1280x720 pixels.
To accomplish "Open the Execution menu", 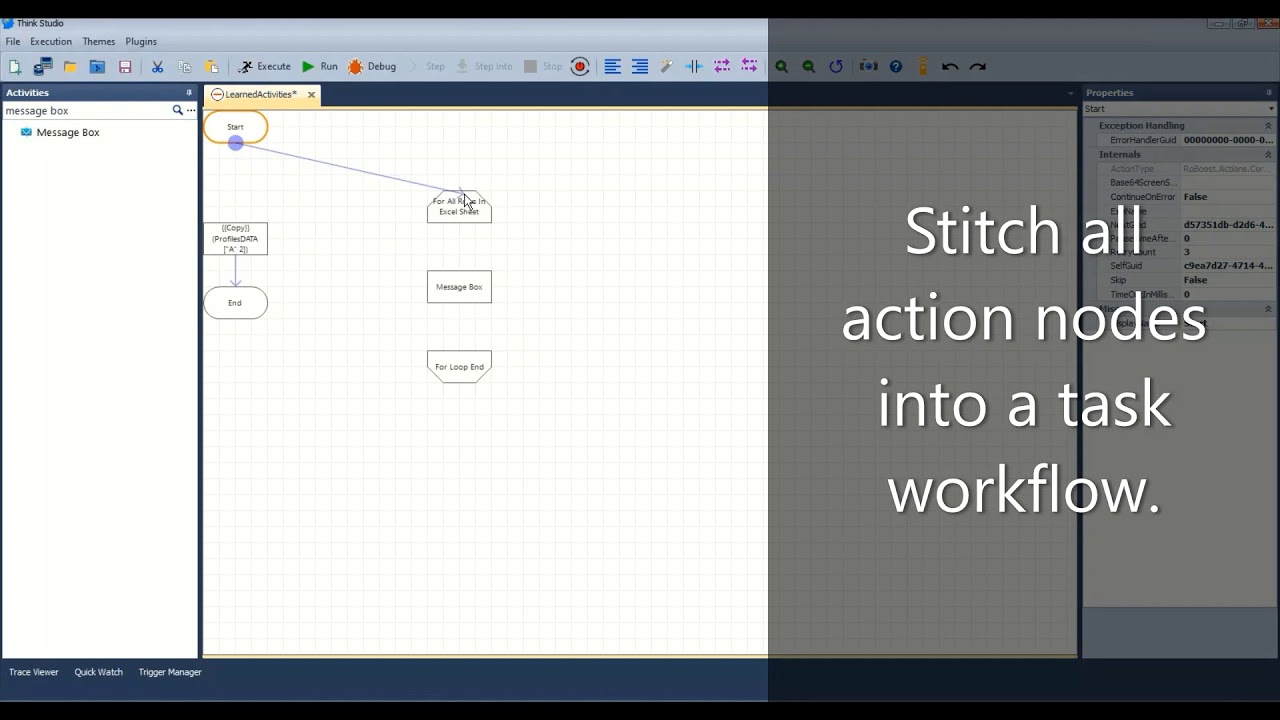I will point(51,42).
